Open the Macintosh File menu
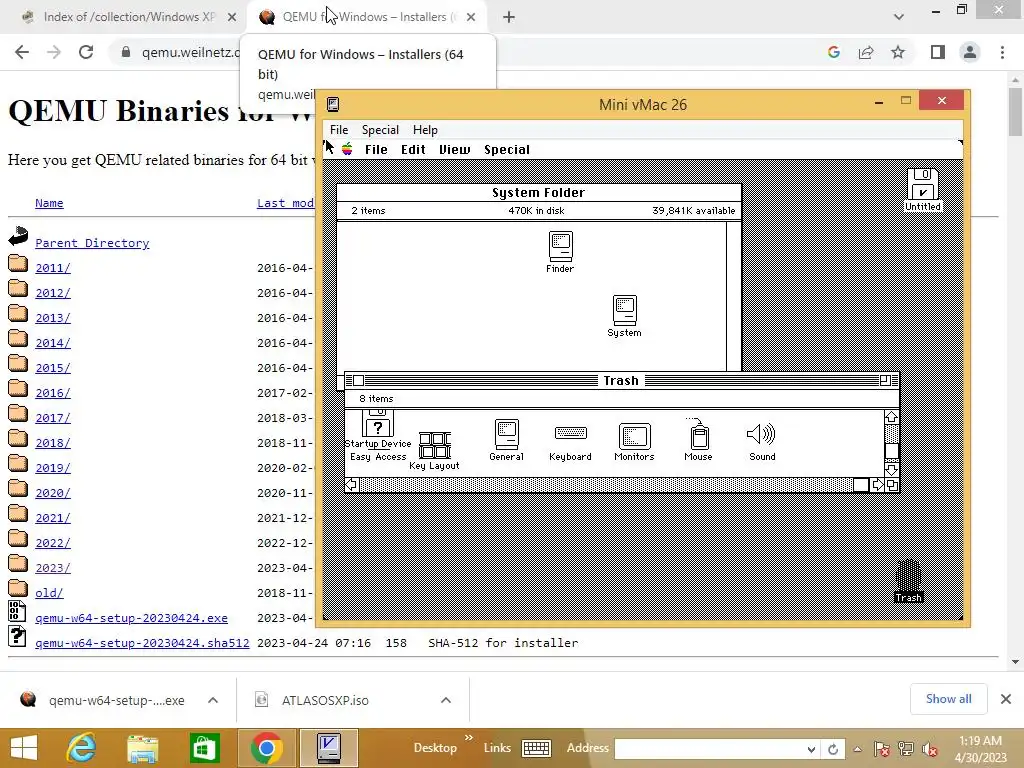 click(x=376, y=150)
